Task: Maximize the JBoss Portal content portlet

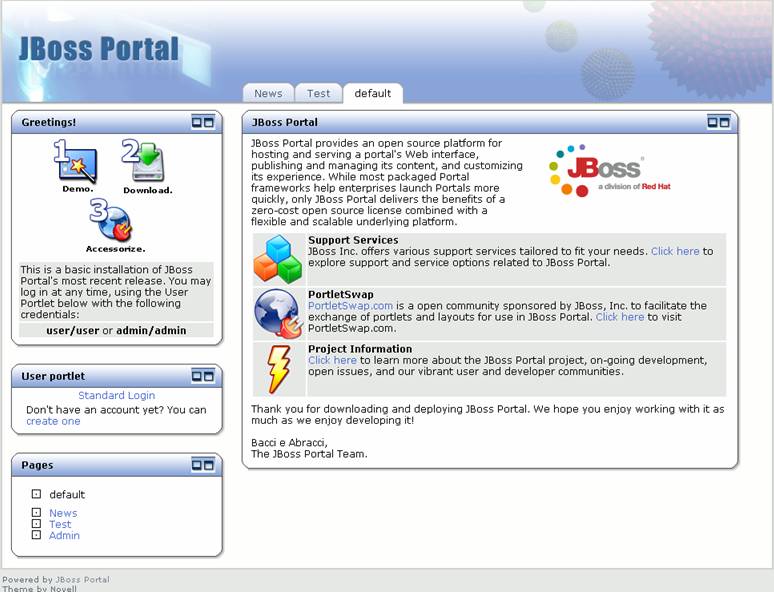Action: point(724,121)
